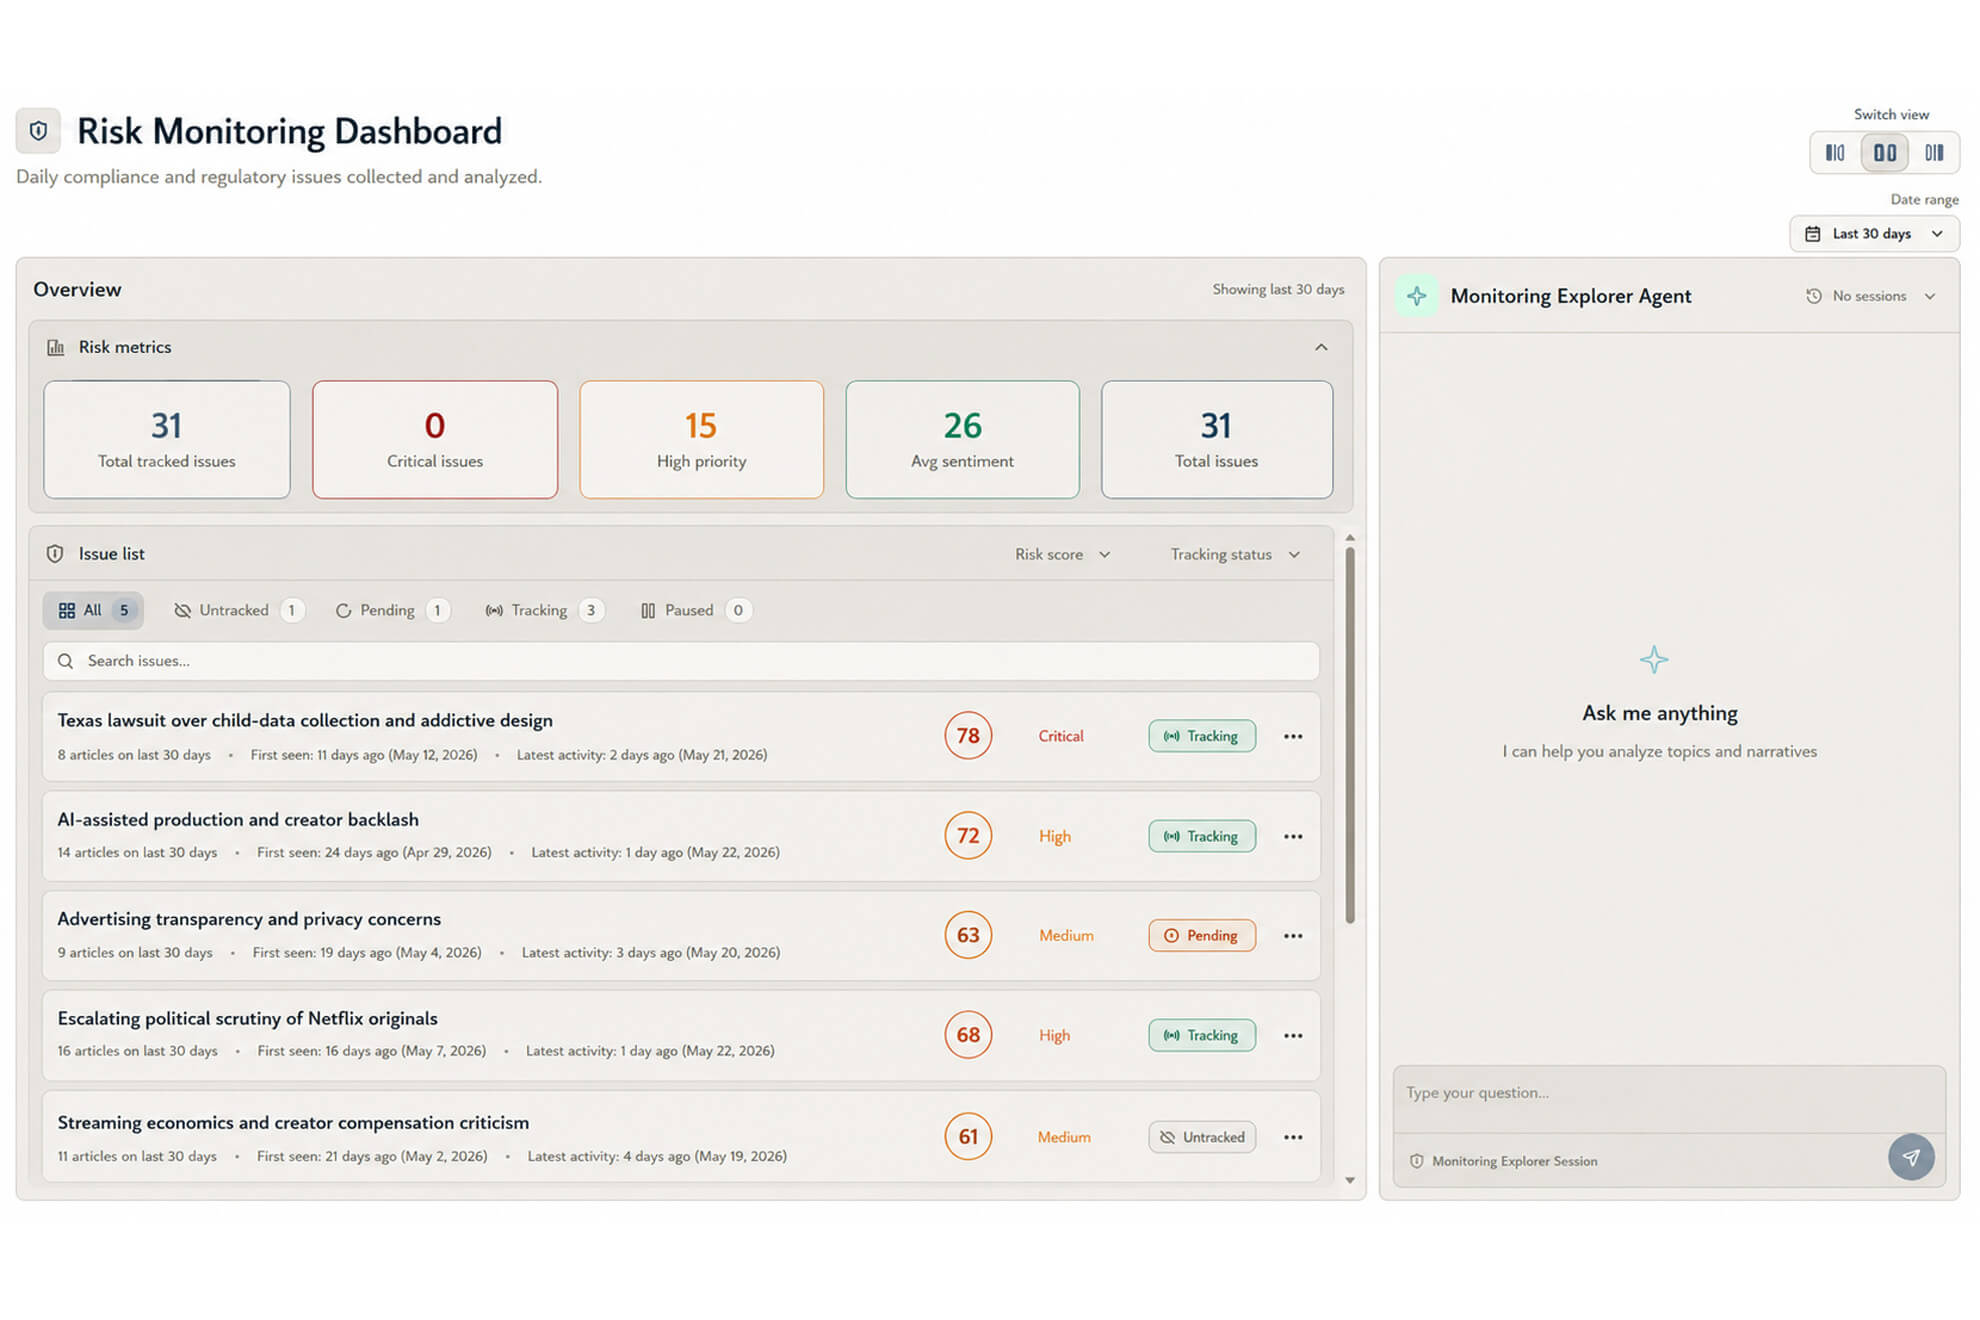Click risk score 63 badge
1980x1320 pixels.
(x=968, y=935)
